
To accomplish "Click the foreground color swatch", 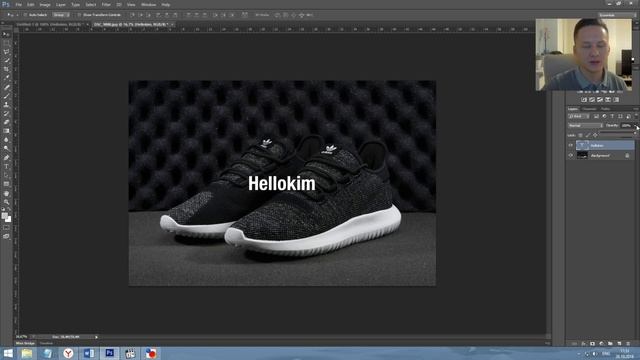I will pyautogui.click(x=4, y=216).
